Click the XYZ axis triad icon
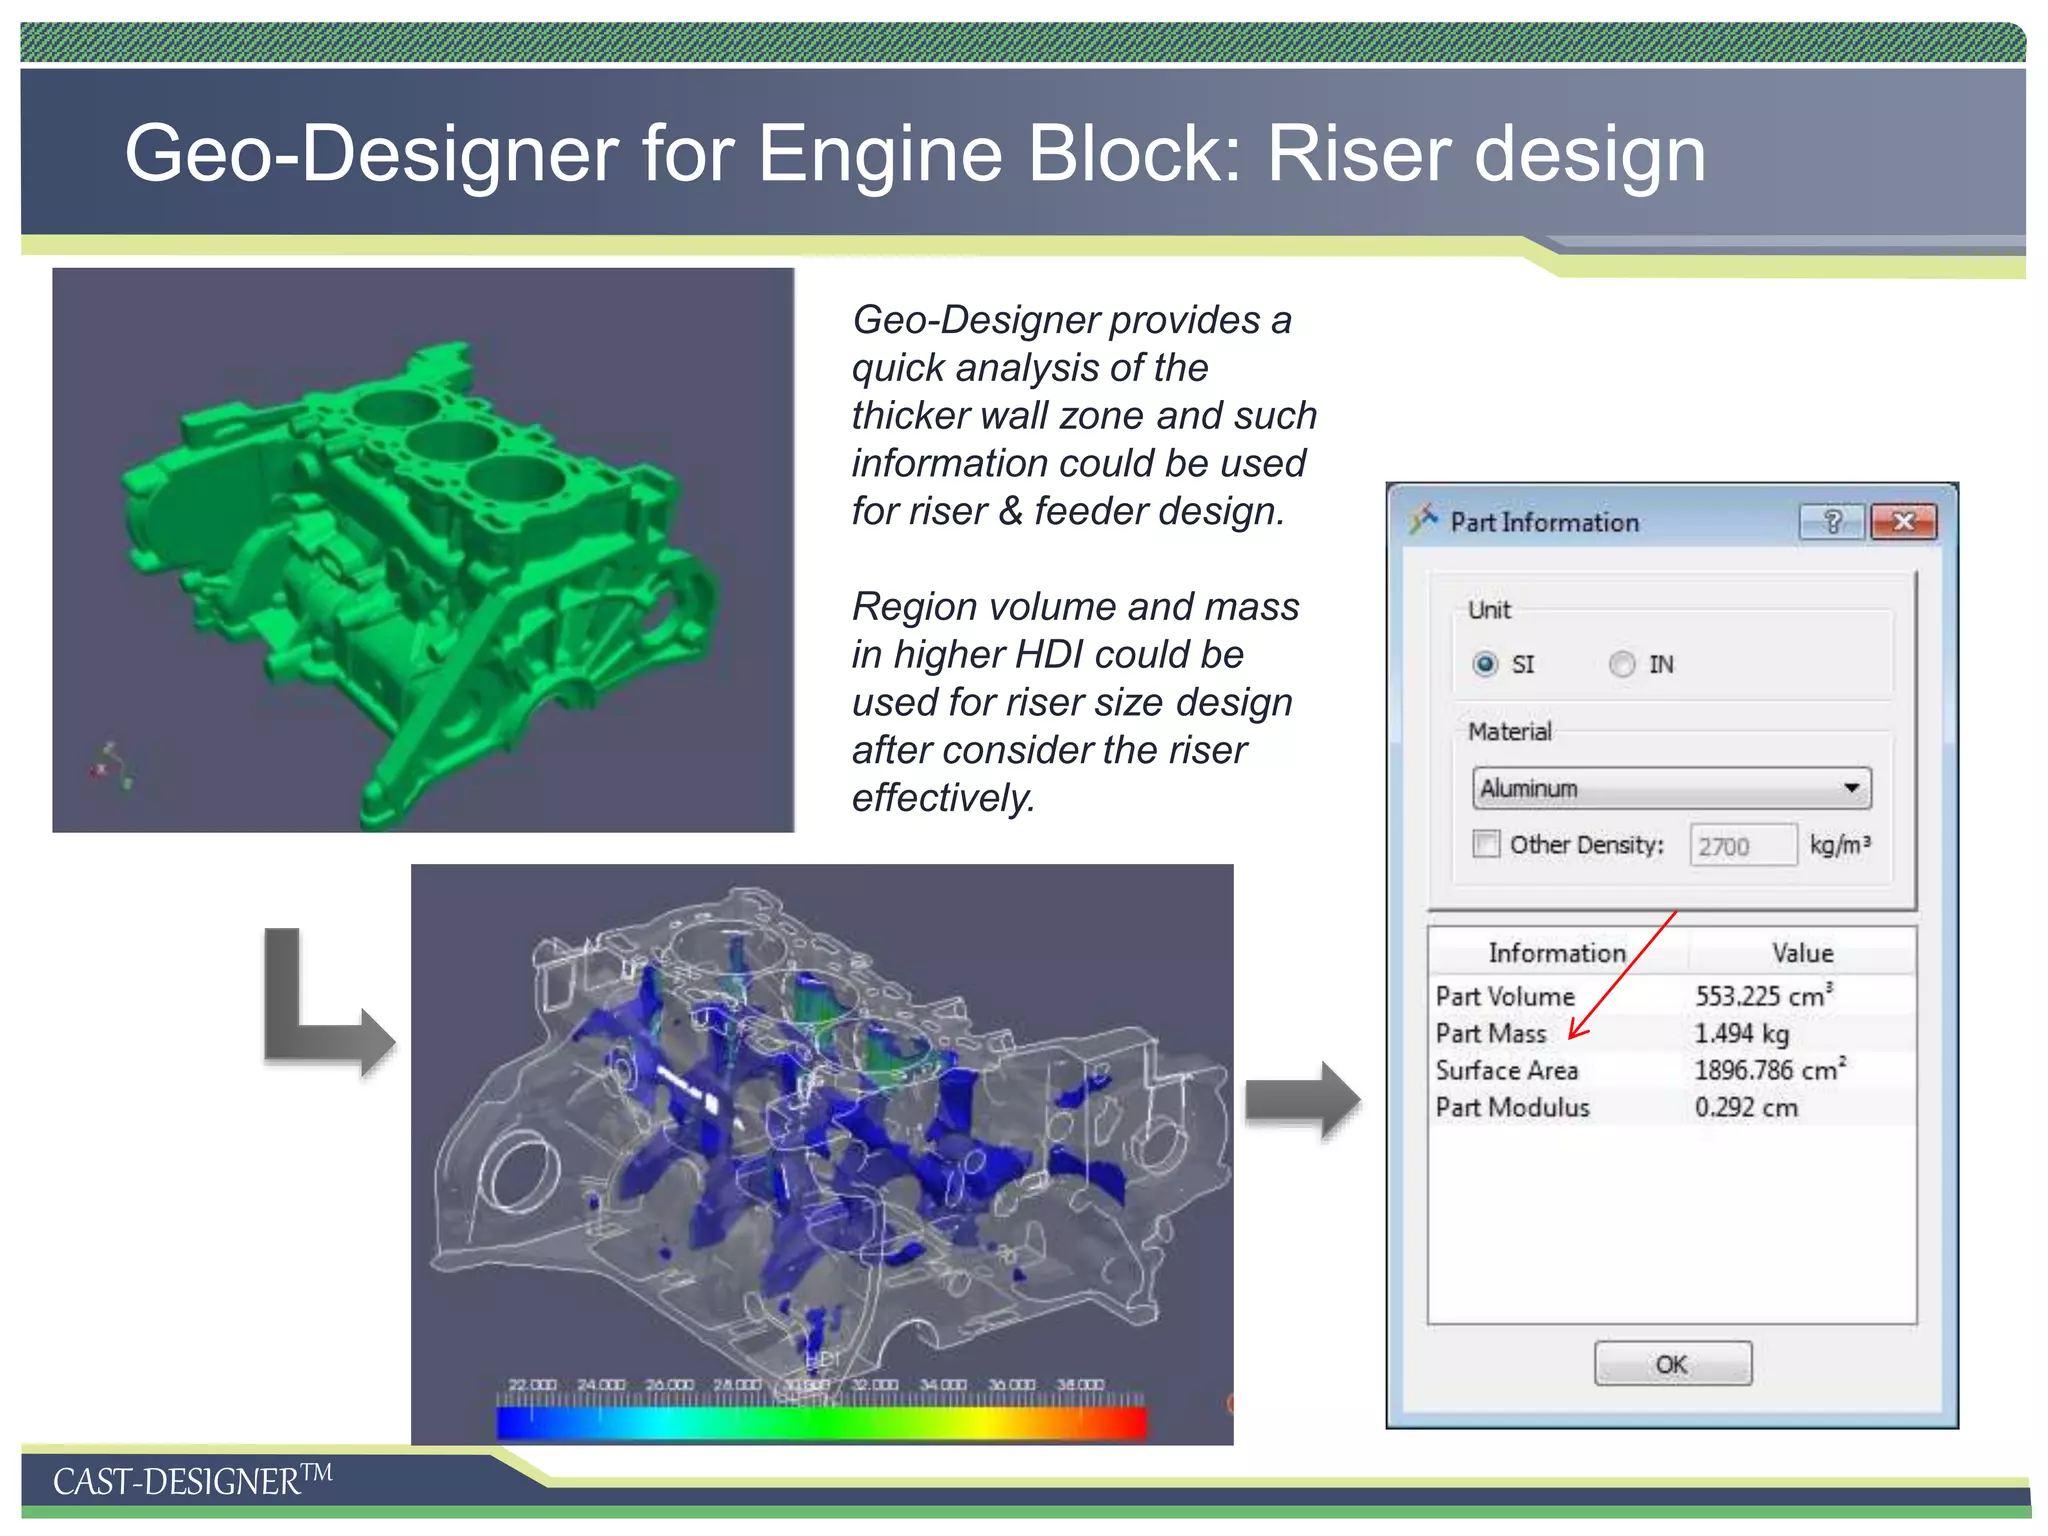 [111, 766]
